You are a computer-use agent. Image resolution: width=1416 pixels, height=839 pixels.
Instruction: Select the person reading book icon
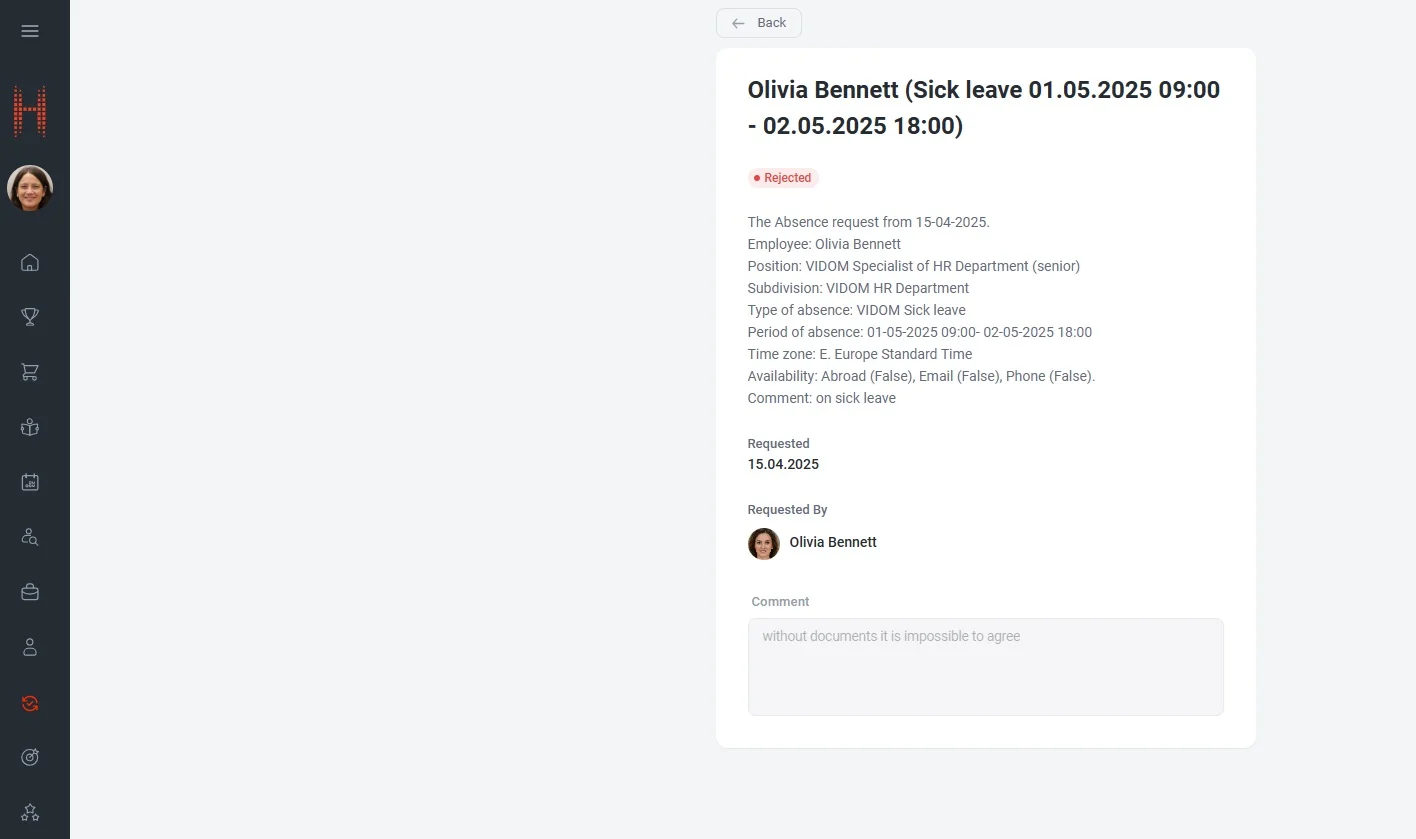[x=30, y=427]
